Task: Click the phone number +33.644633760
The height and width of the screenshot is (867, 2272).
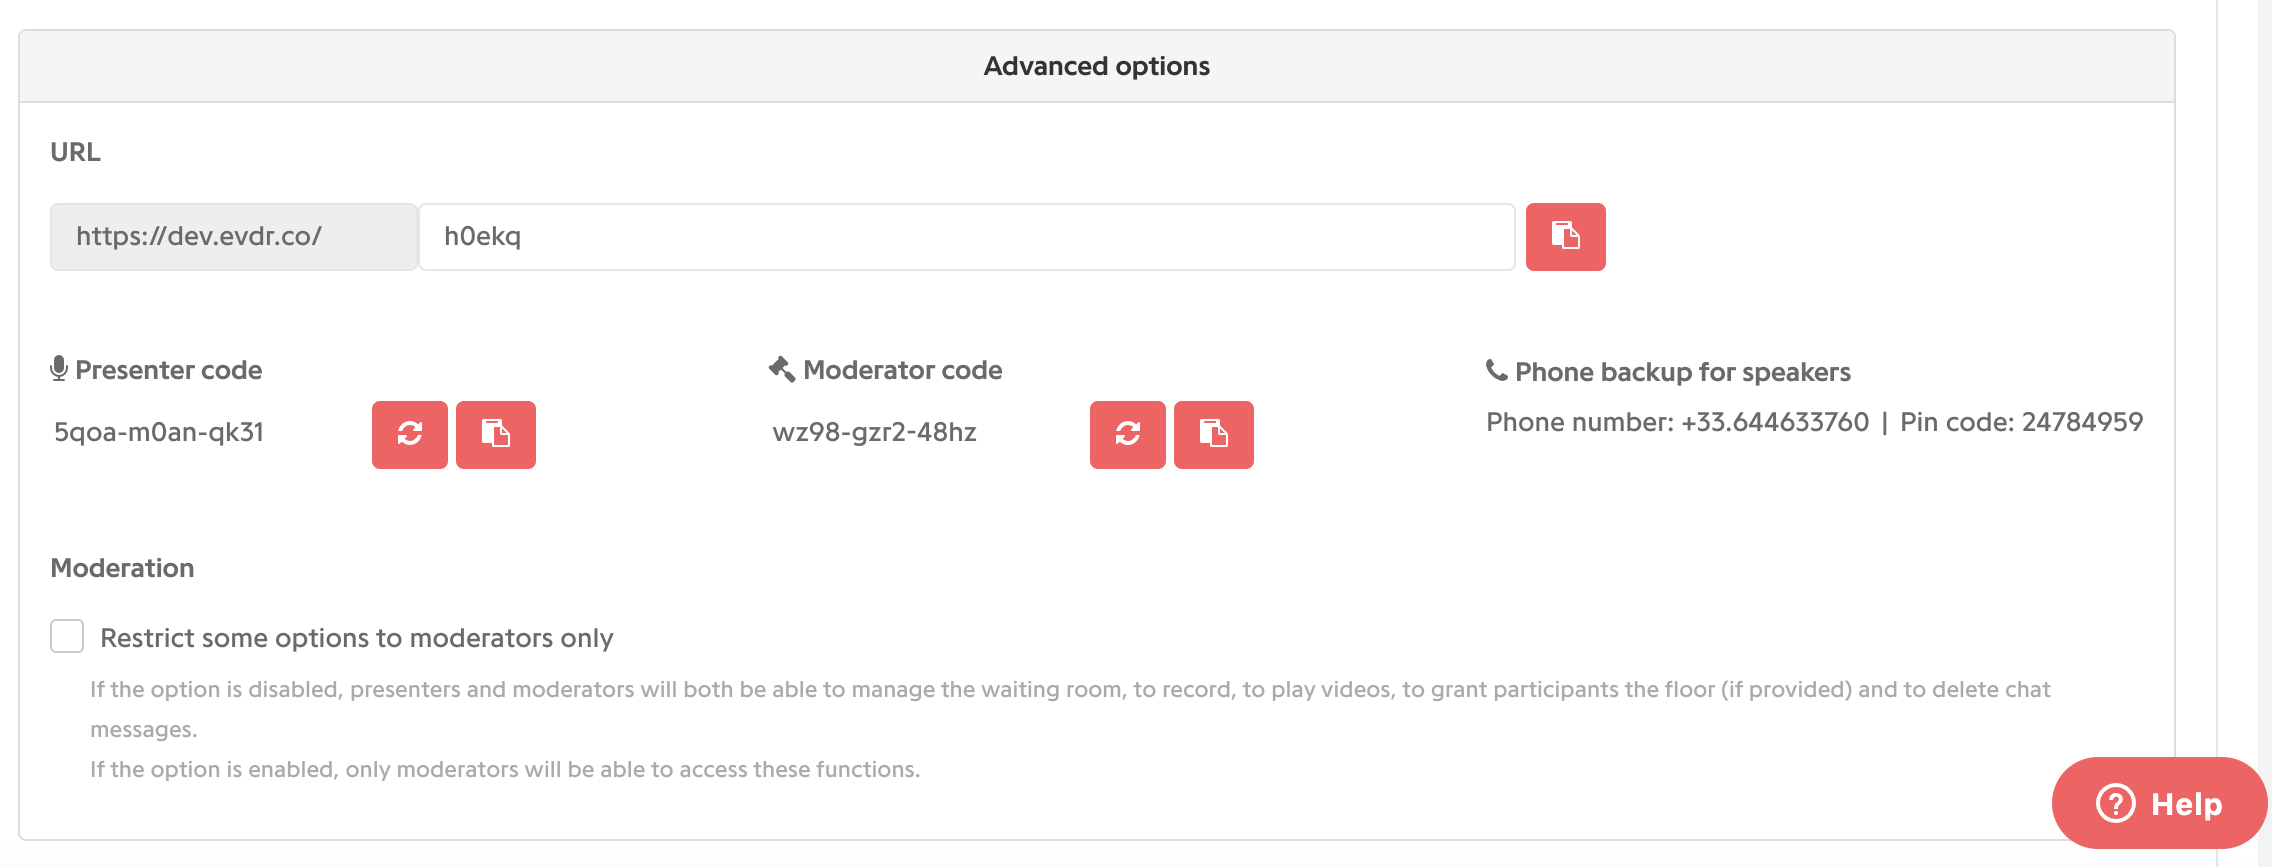Action: 1775,422
